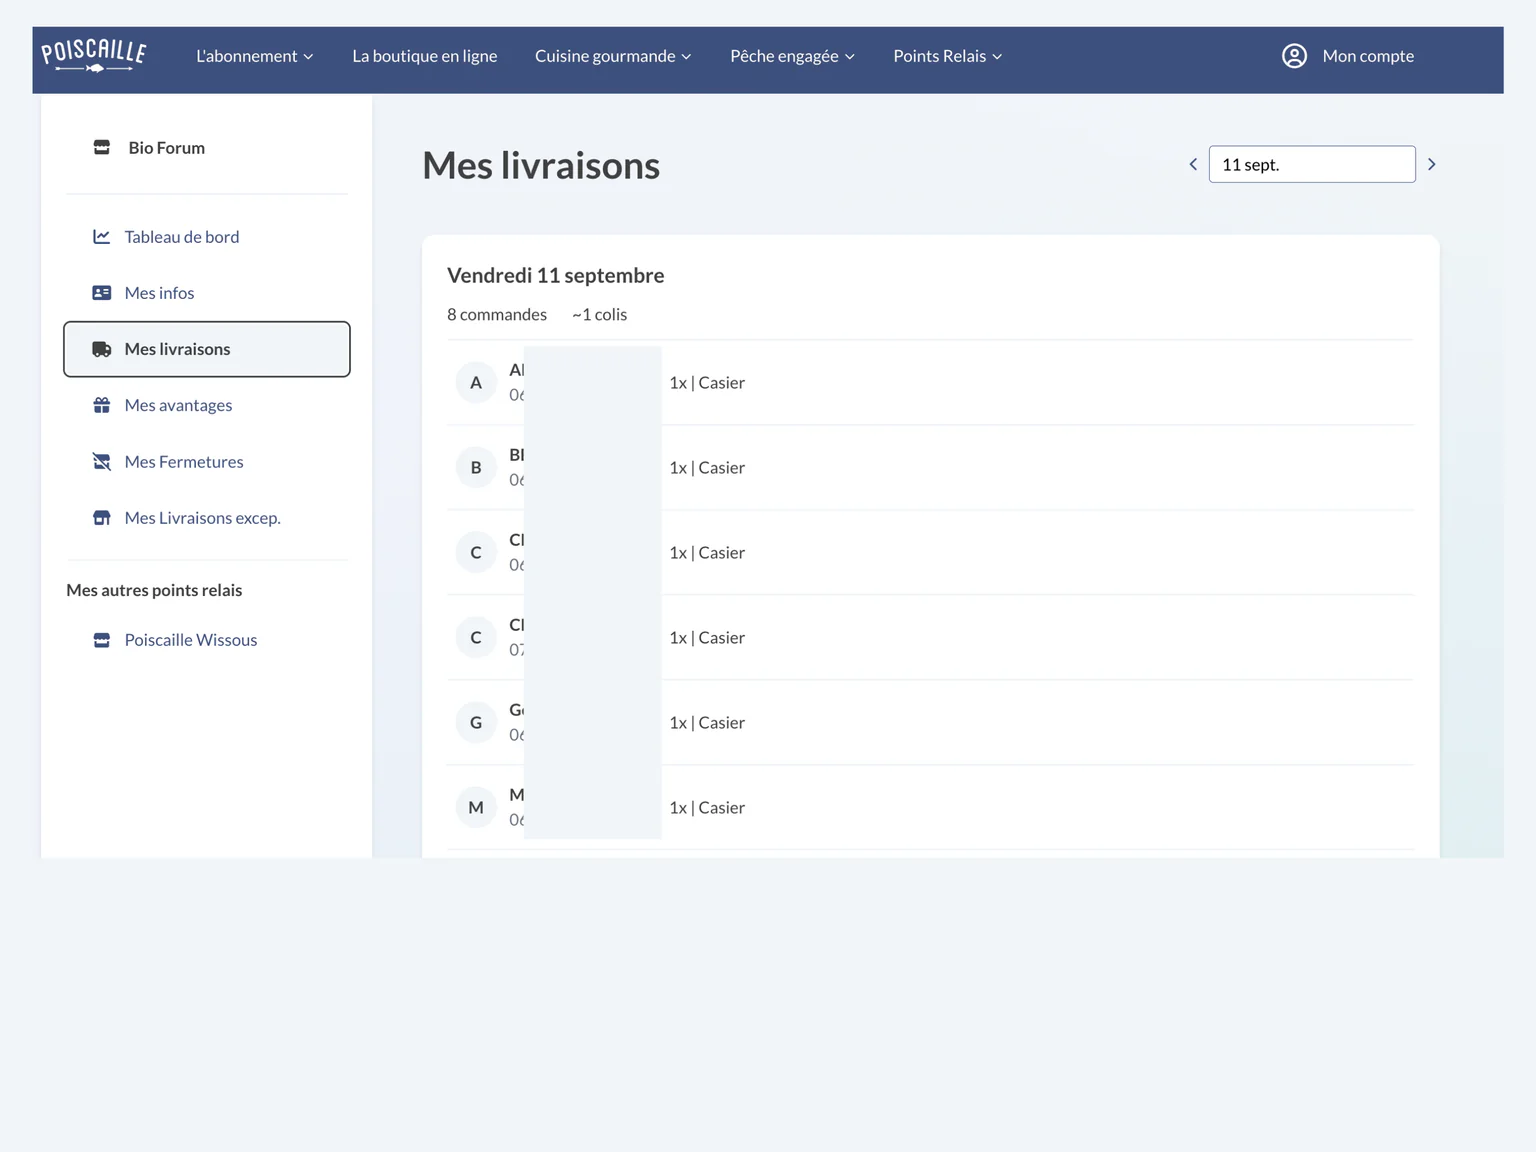This screenshot has height=1152, width=1536.
Task: Go to next date with right chevron
Action: coord(1431,164)
